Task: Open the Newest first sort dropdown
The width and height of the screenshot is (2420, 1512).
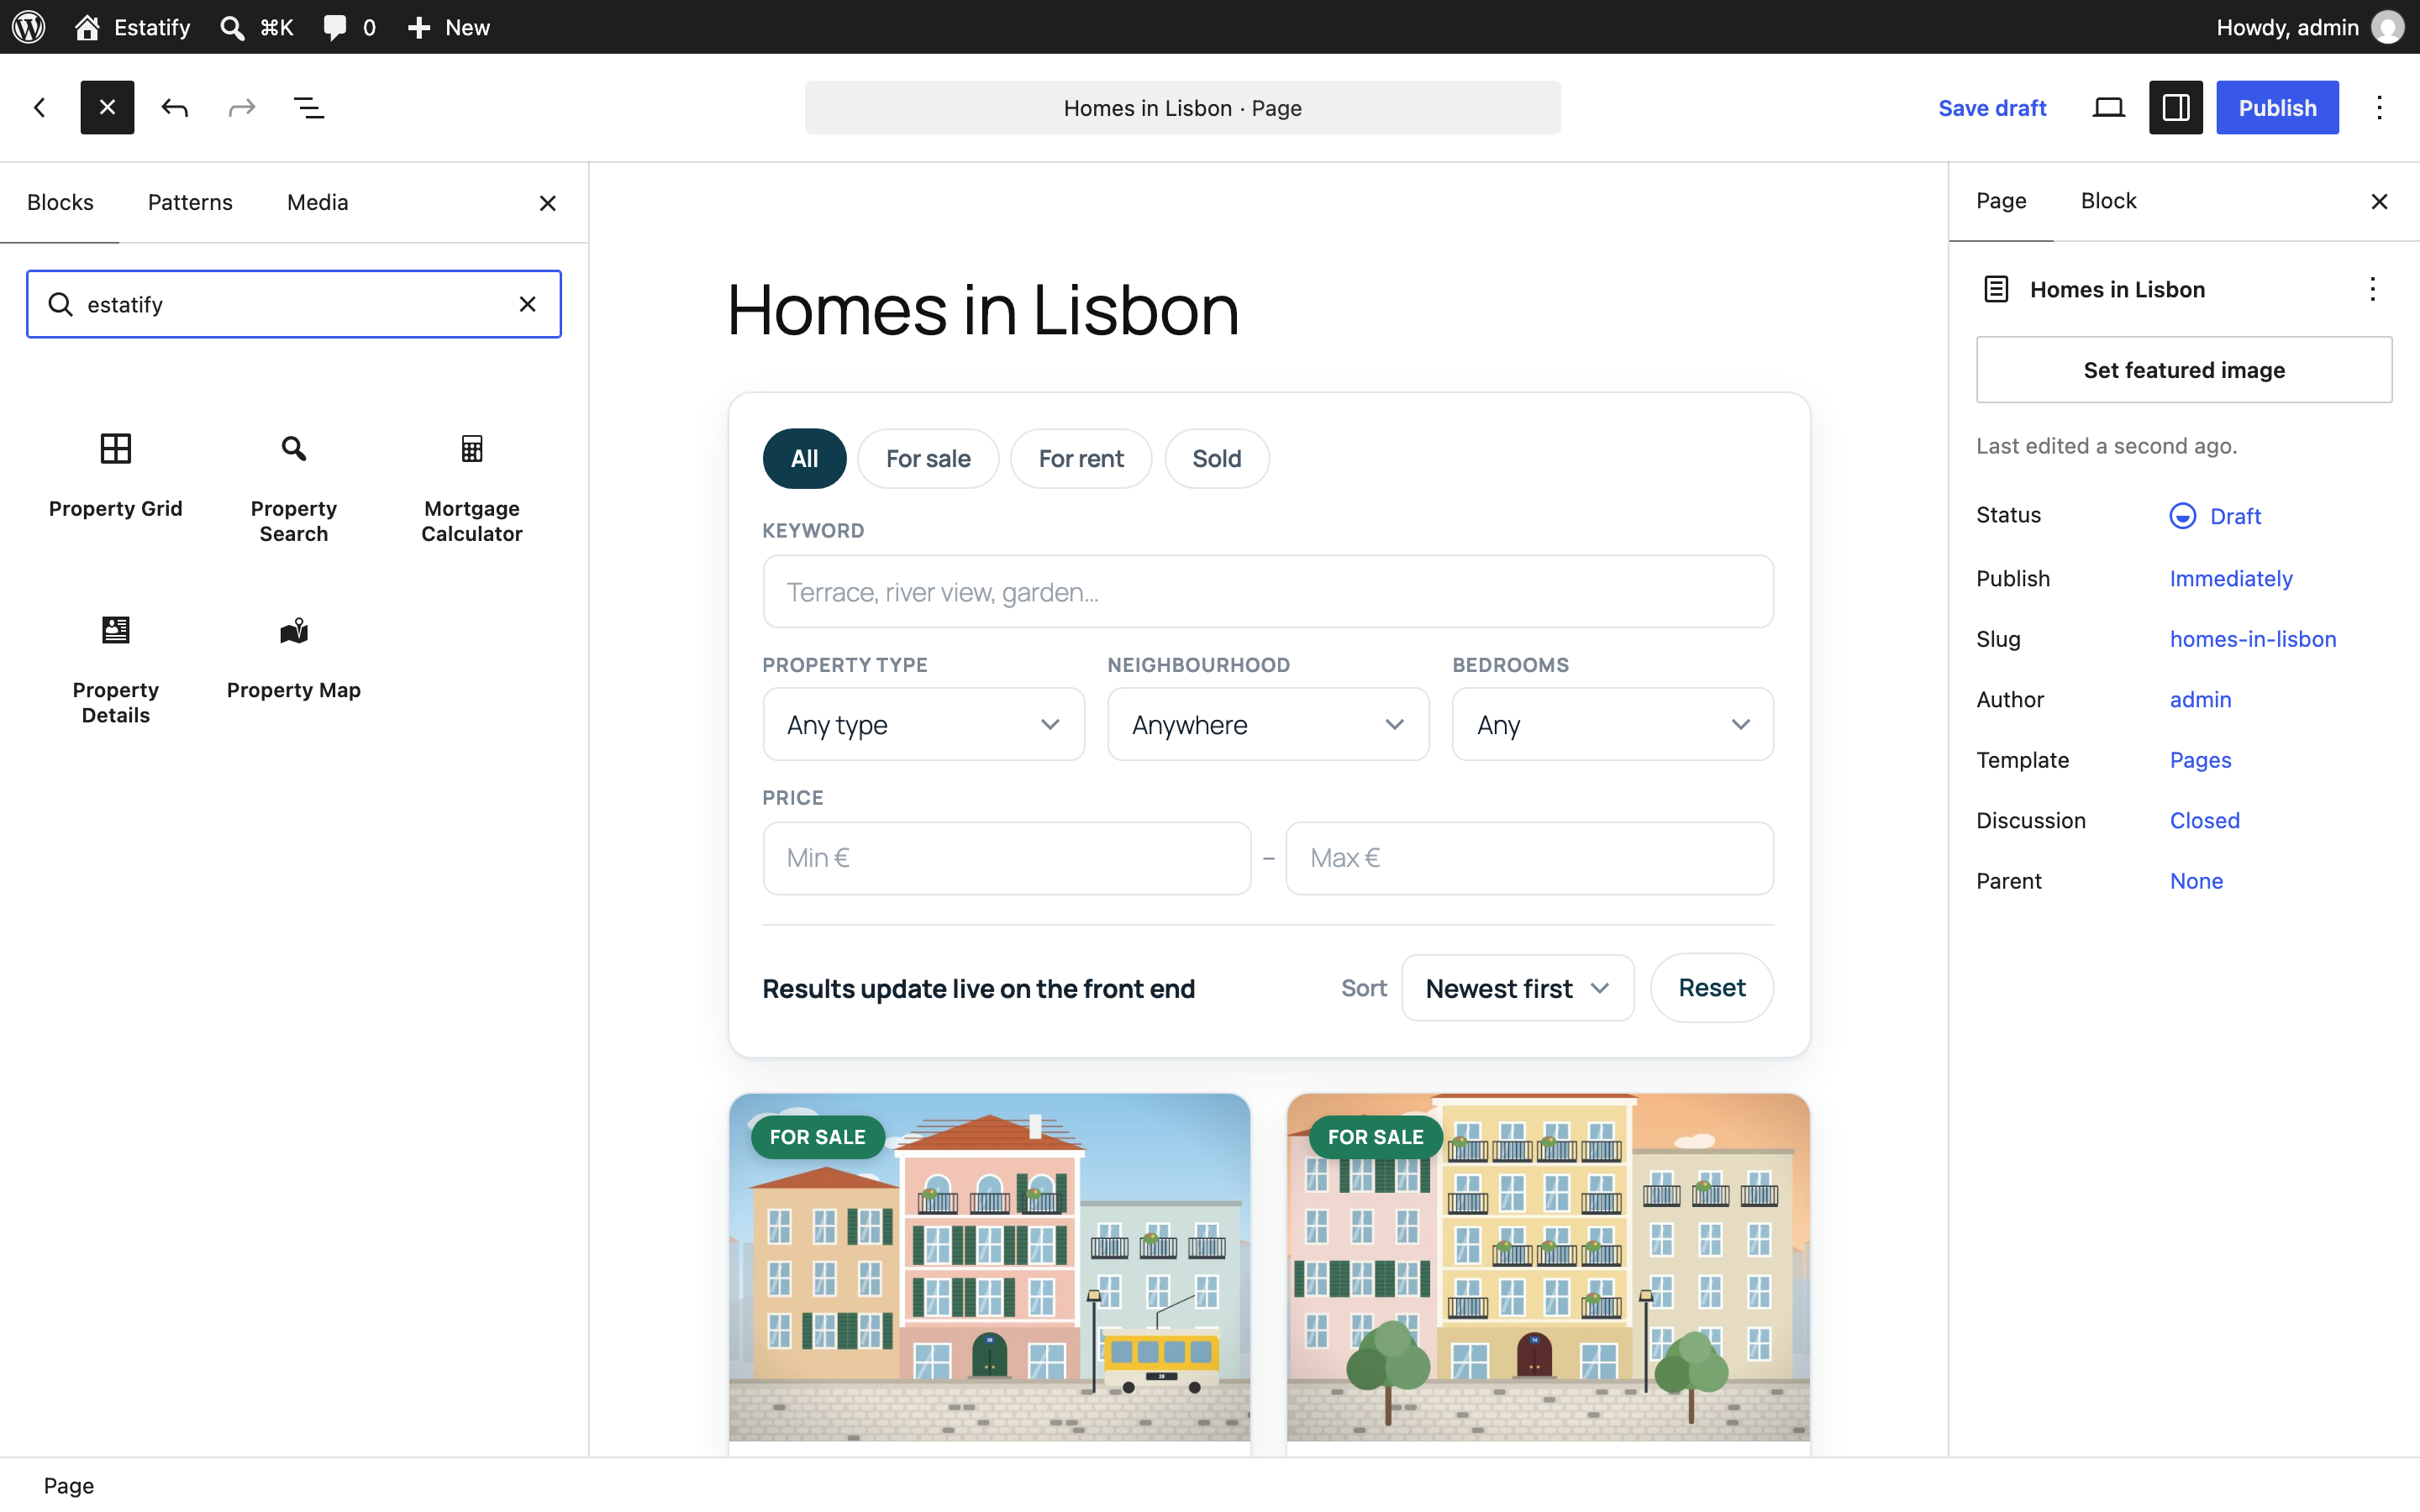Action: tap(1518, 988)
